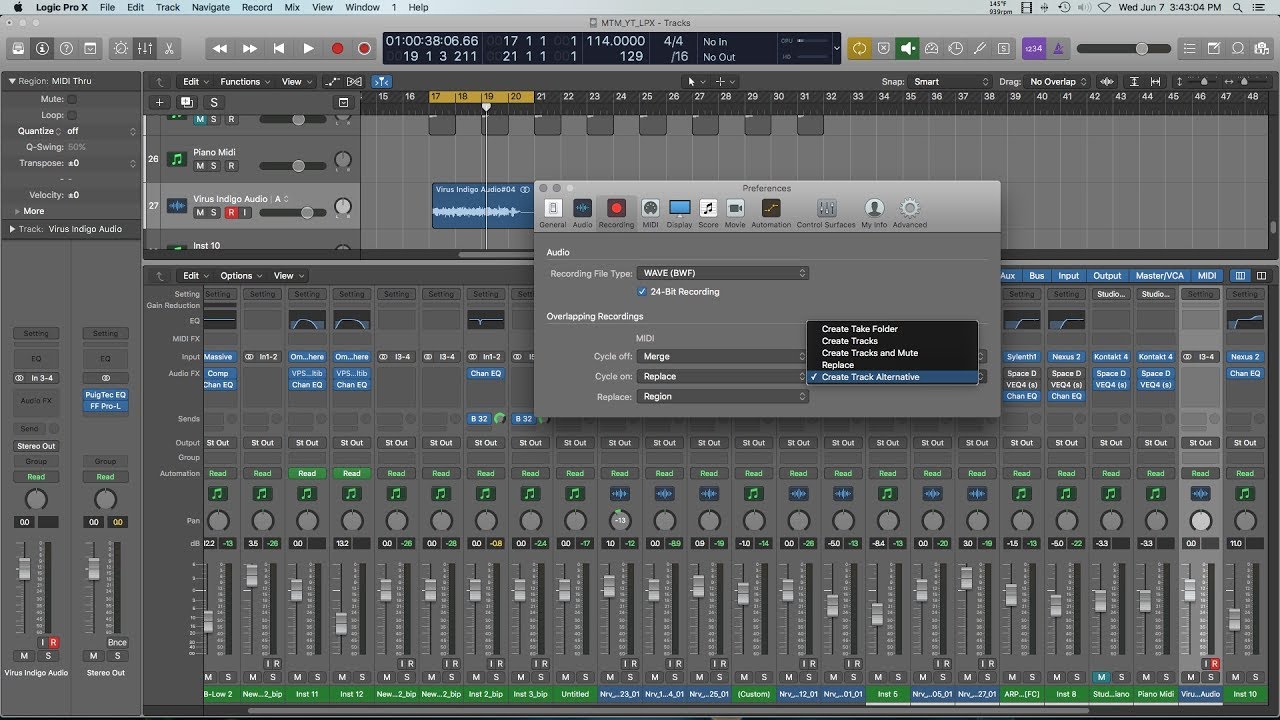Toggle the Mixer faders button
The width and height of the screenshot is (1280, 720).
pyautogui.click(x=145, y=48)
